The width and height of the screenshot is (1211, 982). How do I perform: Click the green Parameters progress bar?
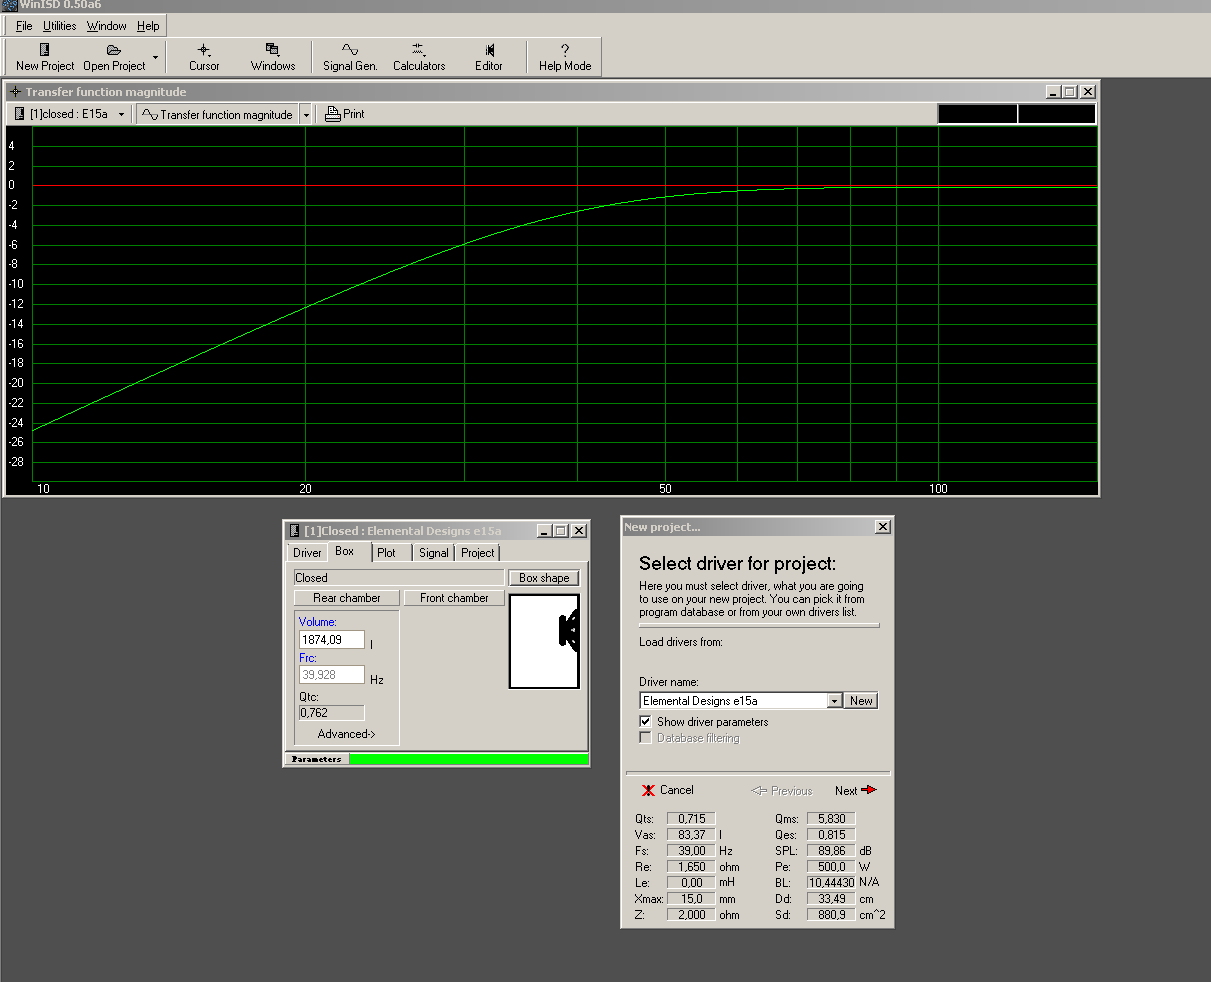[x=468, y=759]
